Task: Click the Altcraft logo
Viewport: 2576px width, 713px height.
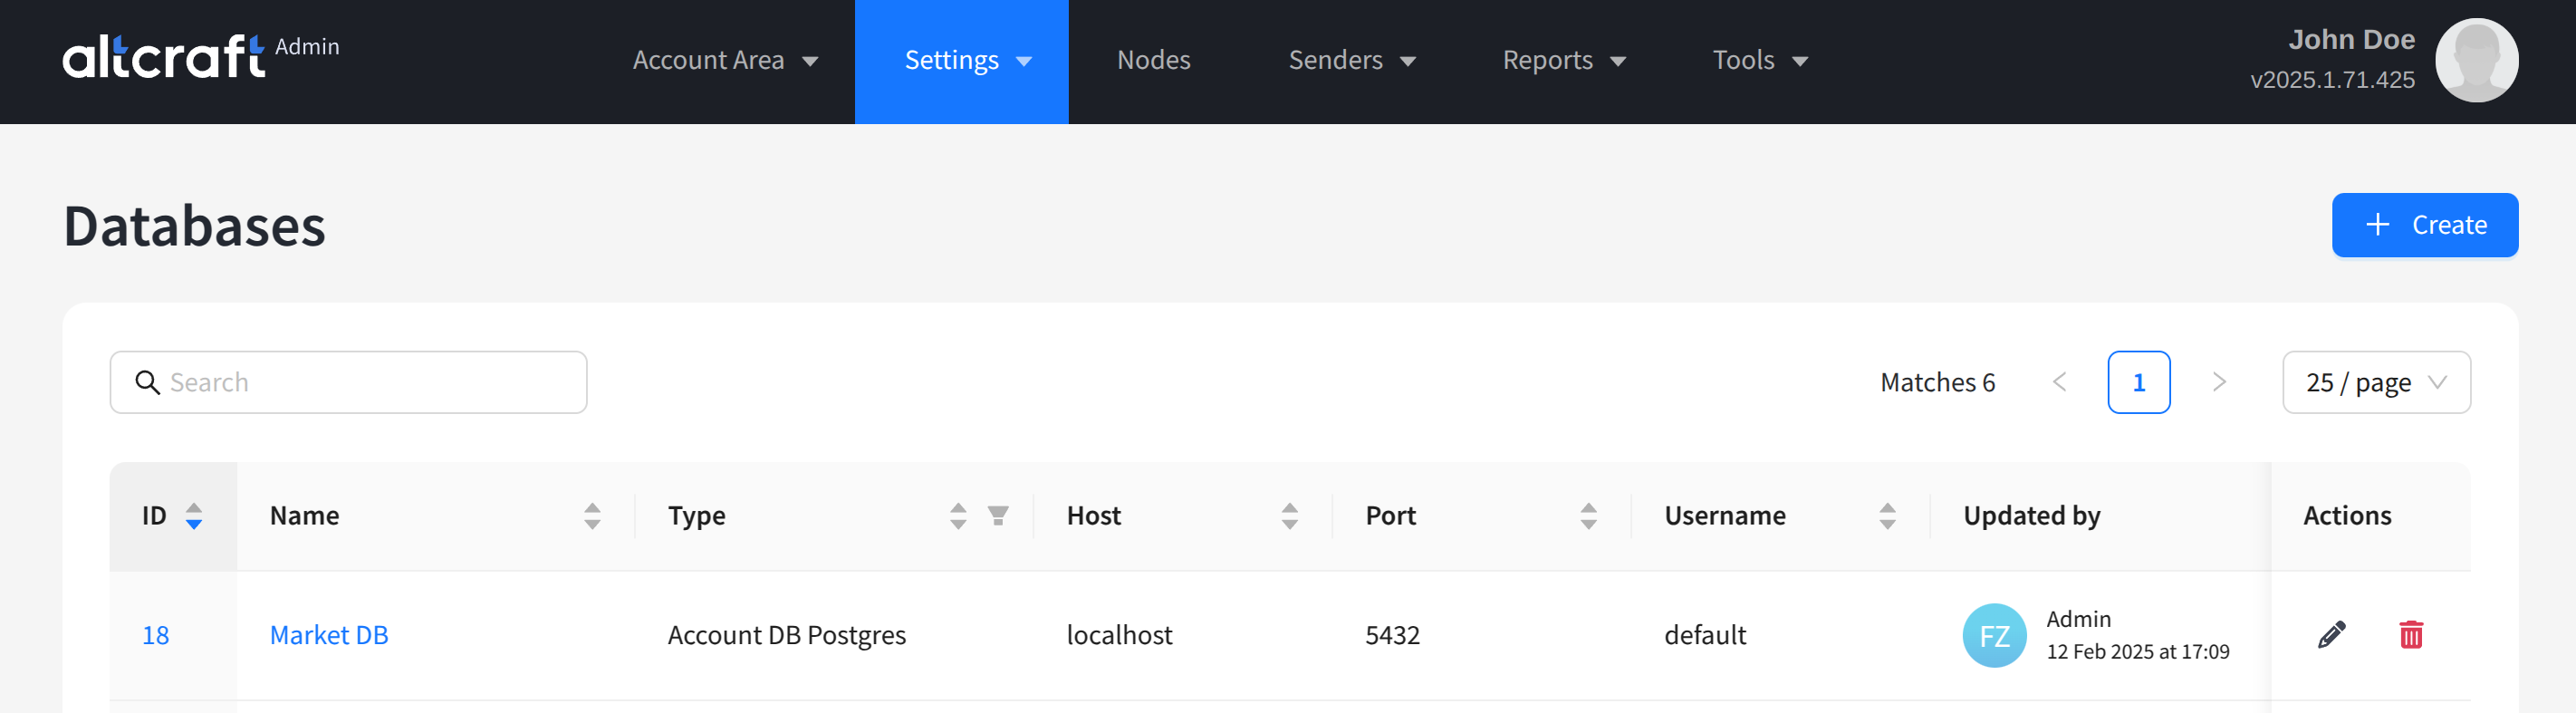Action: tap(165, 57)
